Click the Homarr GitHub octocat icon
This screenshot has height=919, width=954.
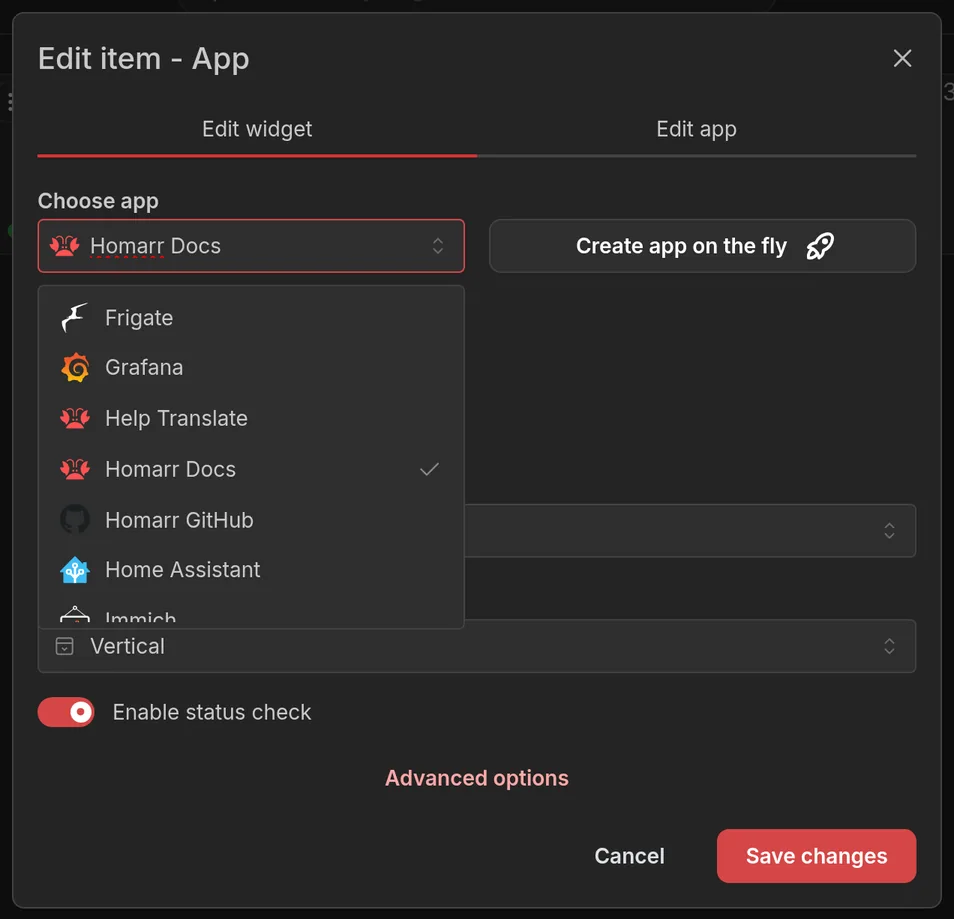[75, 520]
